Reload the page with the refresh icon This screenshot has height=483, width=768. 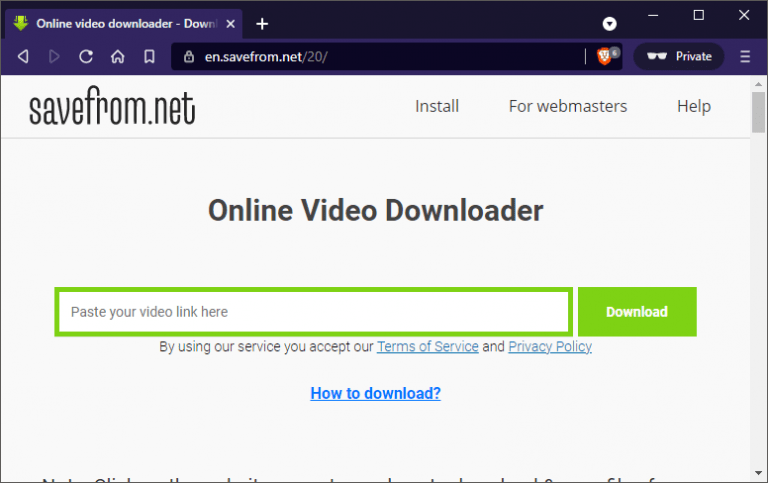click(86, 57)
